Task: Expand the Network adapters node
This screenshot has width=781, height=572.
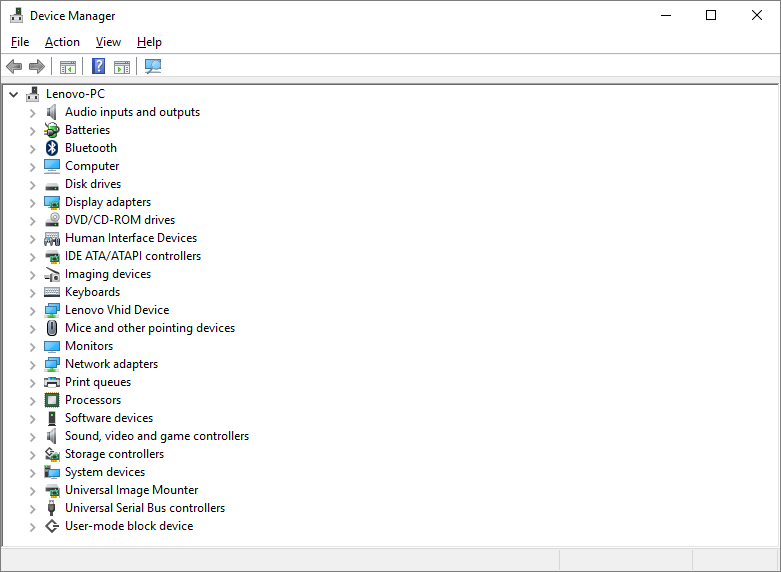Action: click(x=32, y=365)
